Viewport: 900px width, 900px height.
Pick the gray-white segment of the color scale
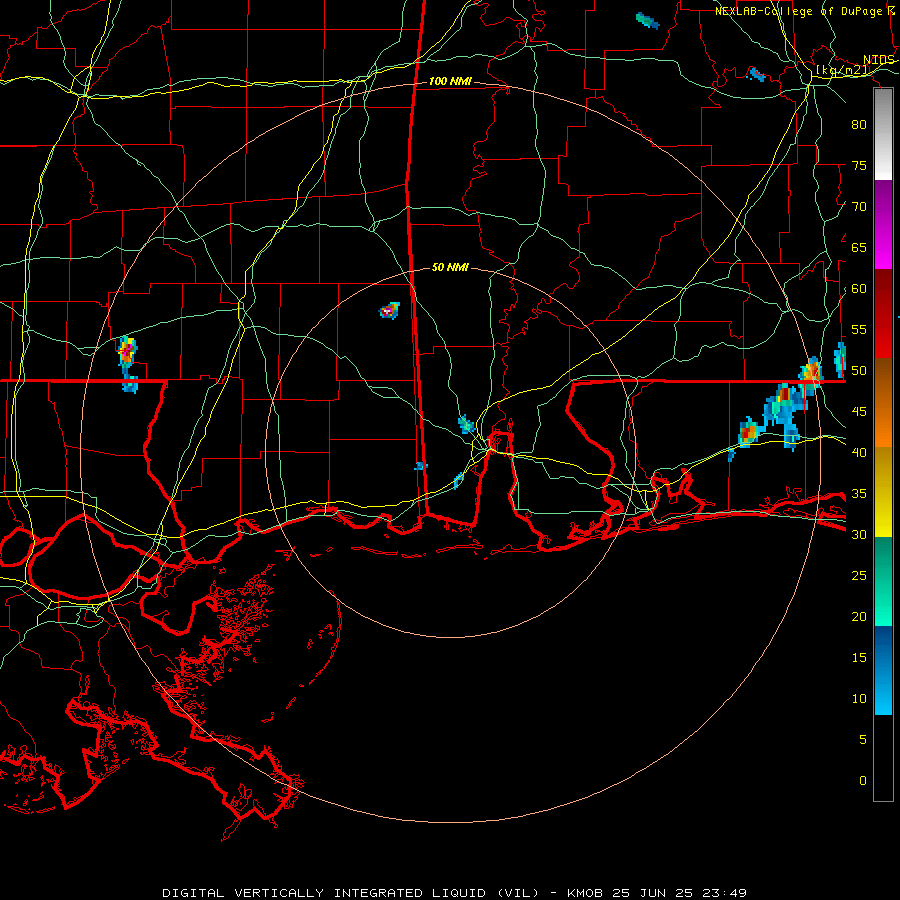pyautogui.click(x=883, y=134)
